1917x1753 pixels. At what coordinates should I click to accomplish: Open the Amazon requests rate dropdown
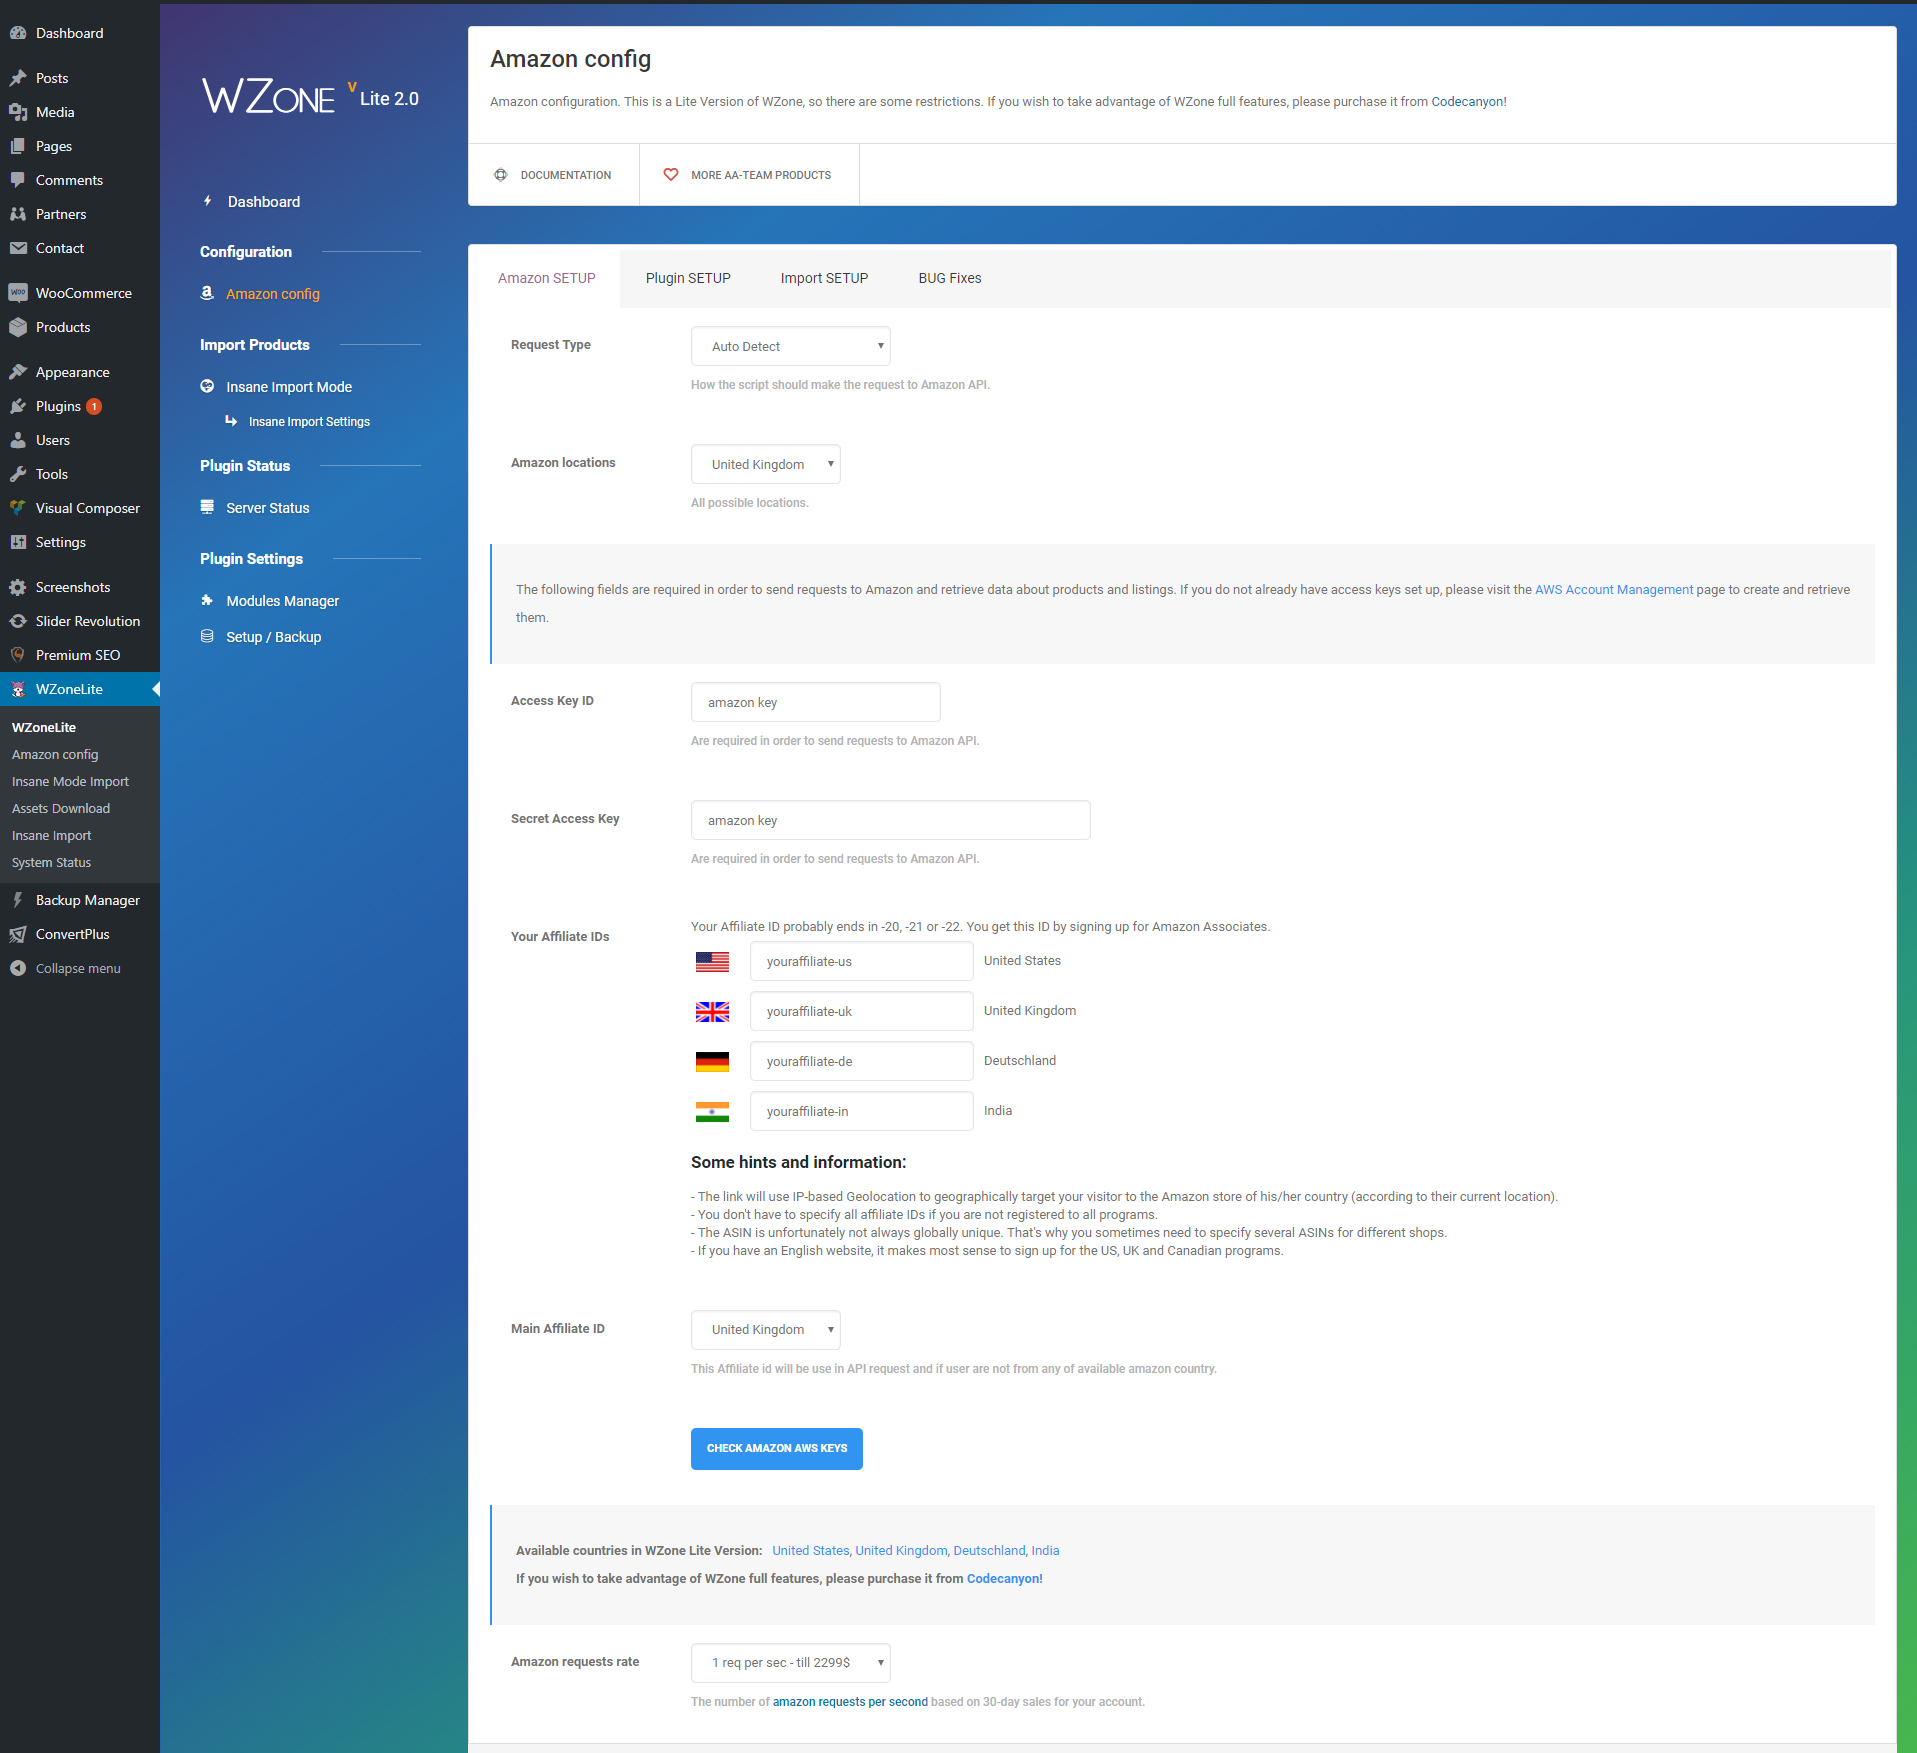click(x=790, y=1662)
